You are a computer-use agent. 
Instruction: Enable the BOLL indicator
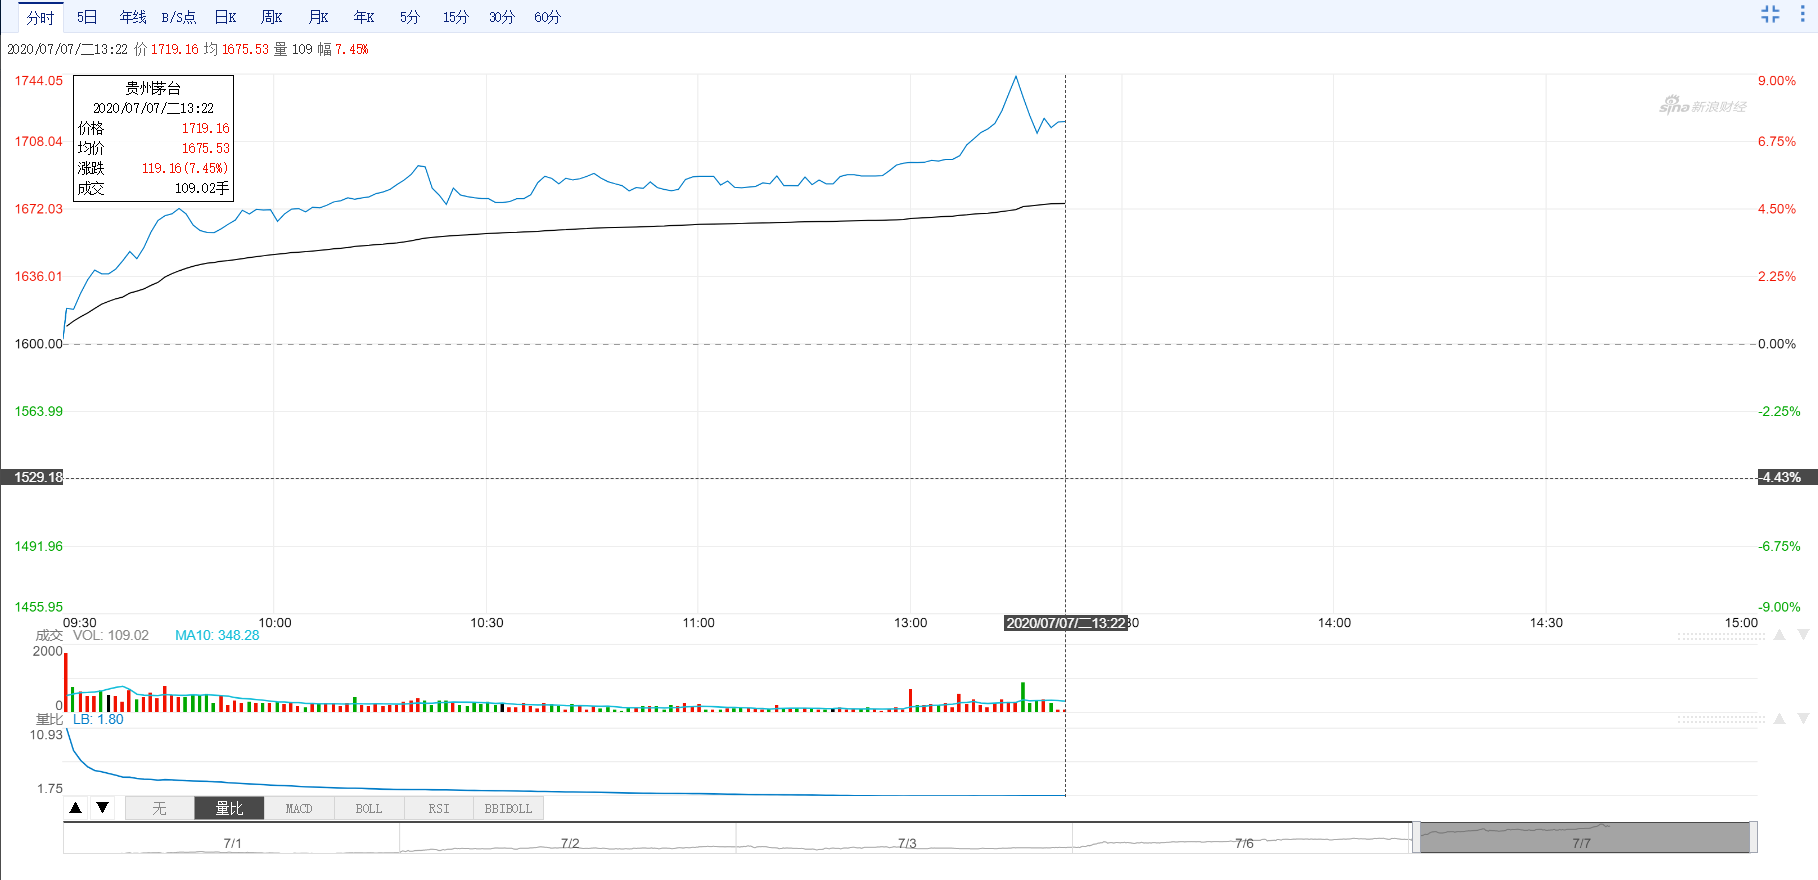click(369, 808)
